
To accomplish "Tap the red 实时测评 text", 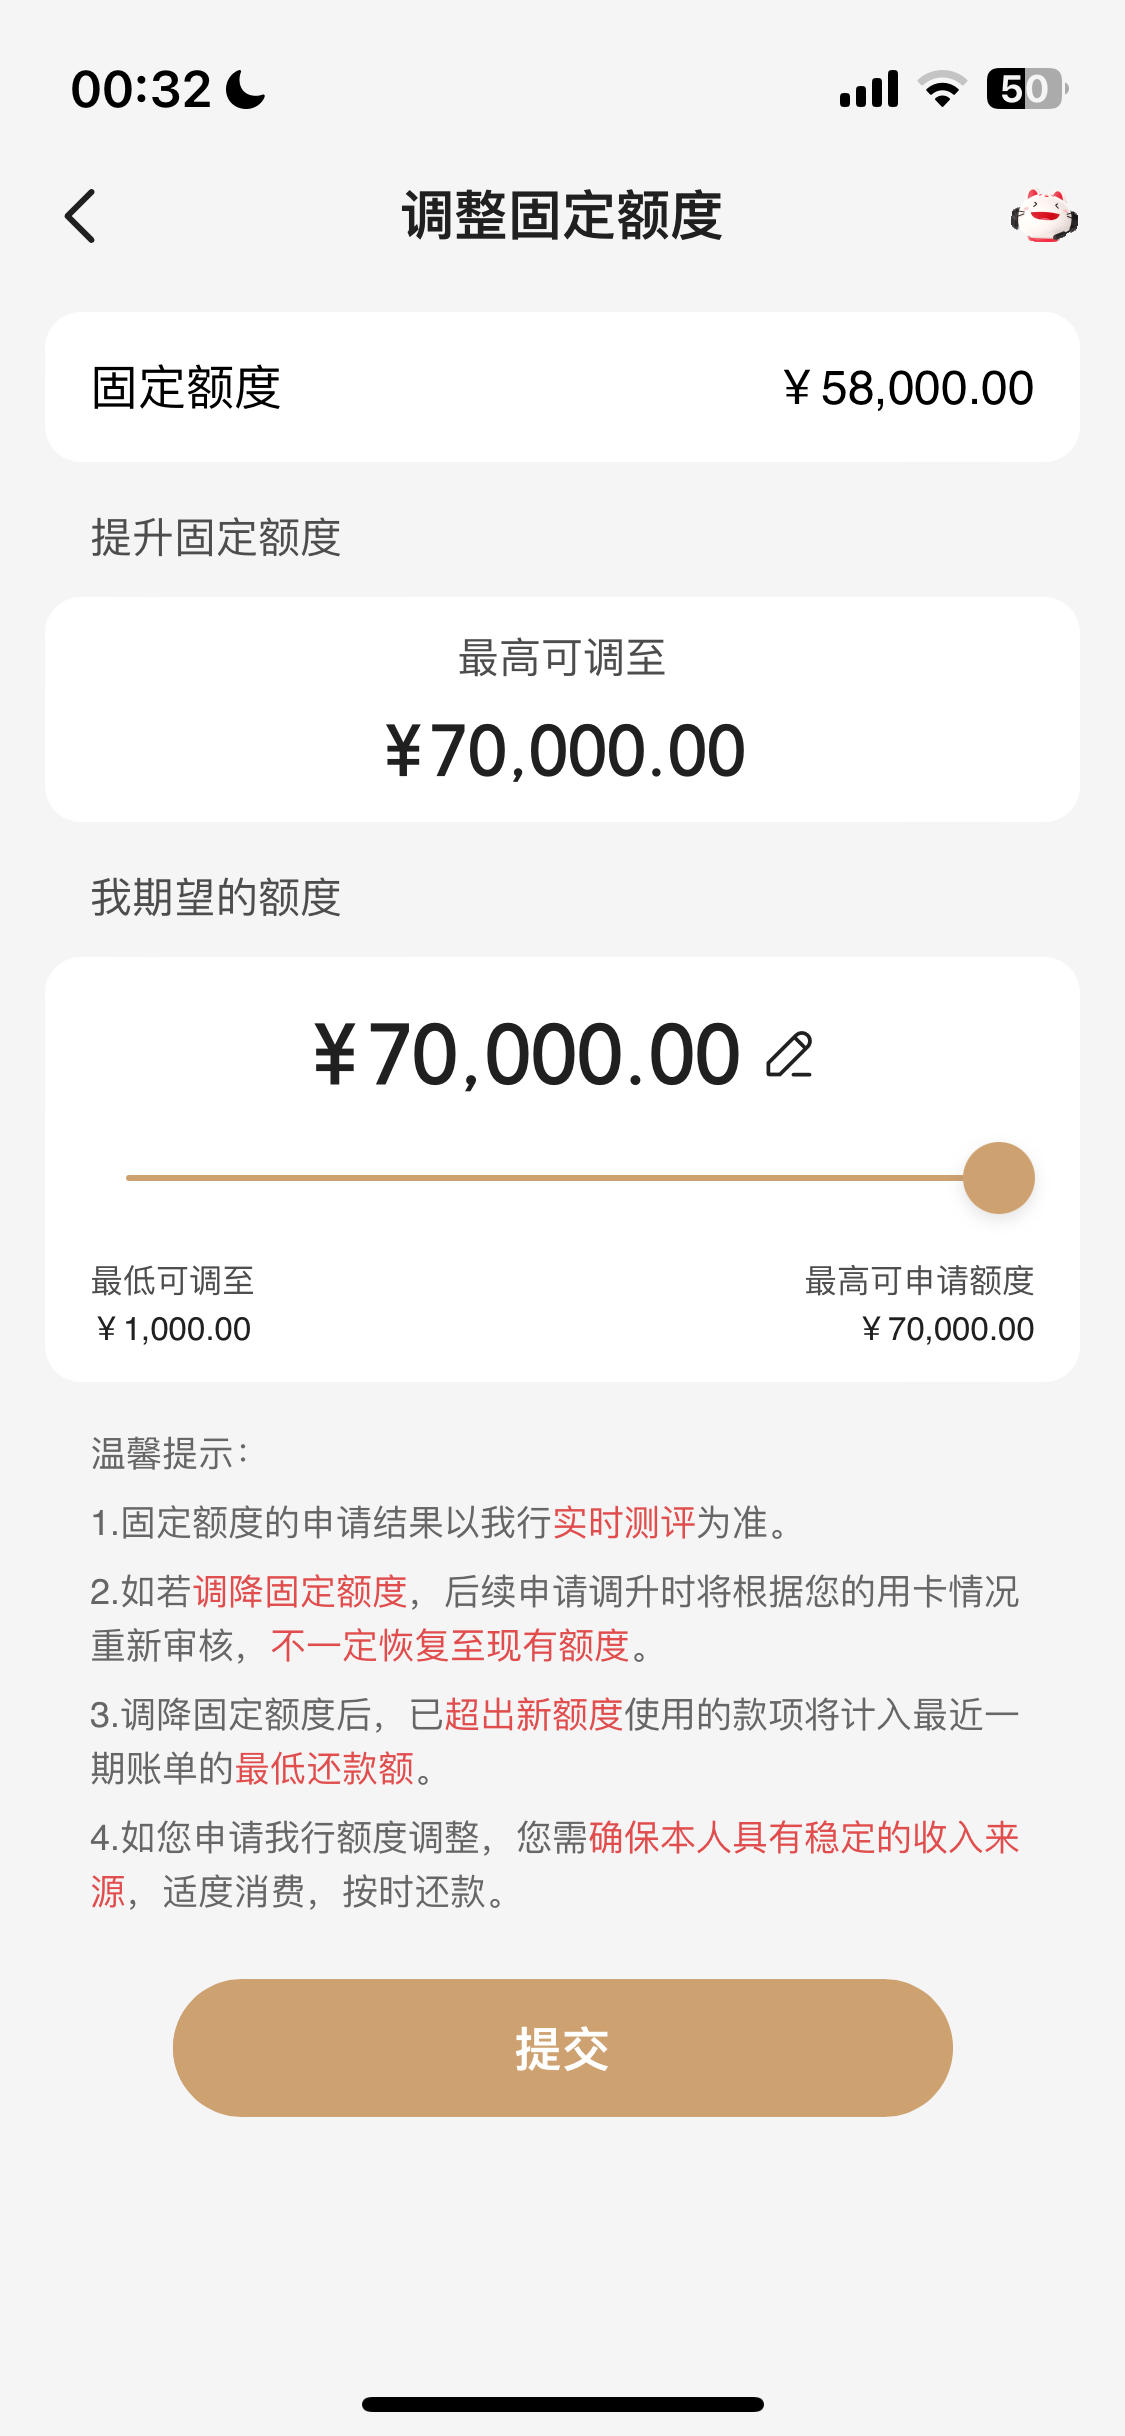I will (x=624, y=1522).
